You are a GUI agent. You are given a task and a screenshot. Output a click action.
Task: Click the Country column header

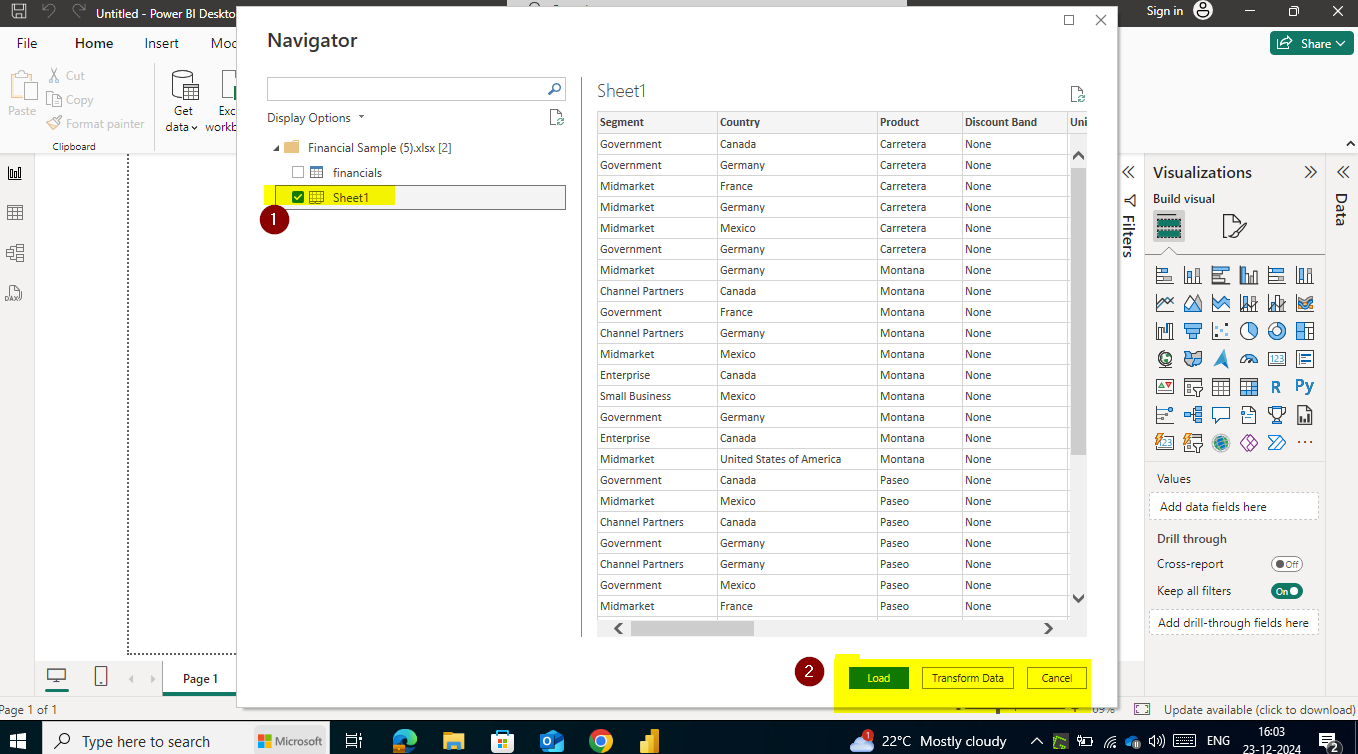[x=797, y=122]
